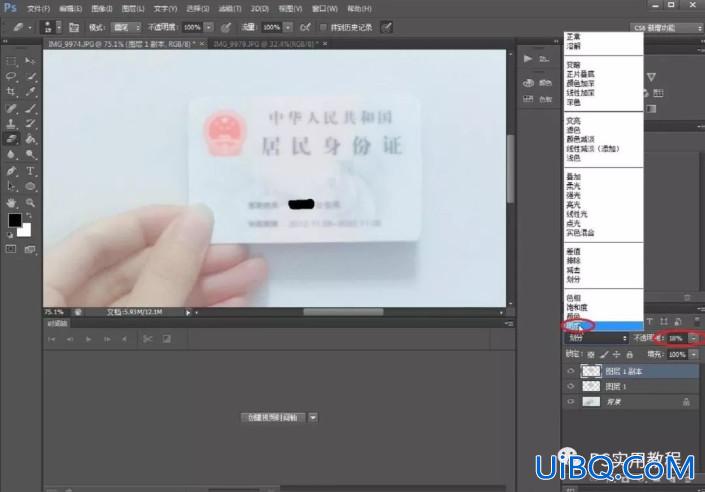The width and height of the screenshot is (705, 492).
Task: Choose 柔光 from blend mode list
Action: point(573,186)
